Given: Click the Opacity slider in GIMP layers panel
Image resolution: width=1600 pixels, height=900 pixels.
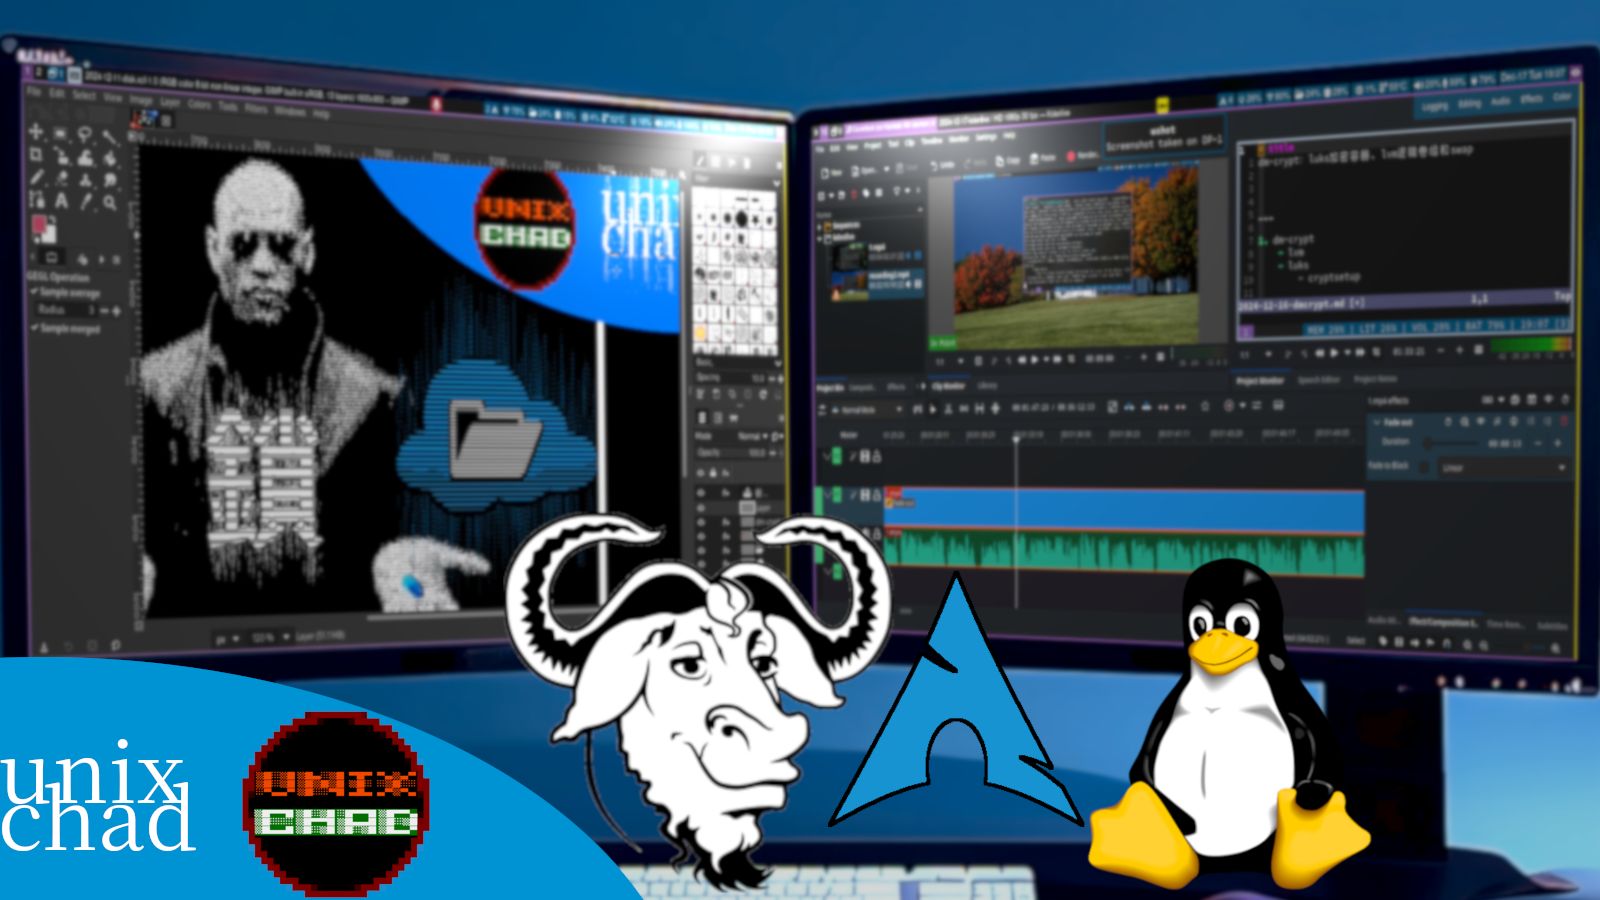Looking at the screenshot, I should [x=732, y=453].
